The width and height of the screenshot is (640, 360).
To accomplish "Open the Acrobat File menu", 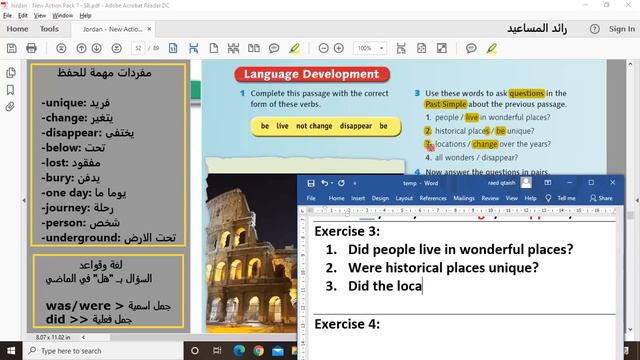I will pyautogui.click(x=7, y=16).
